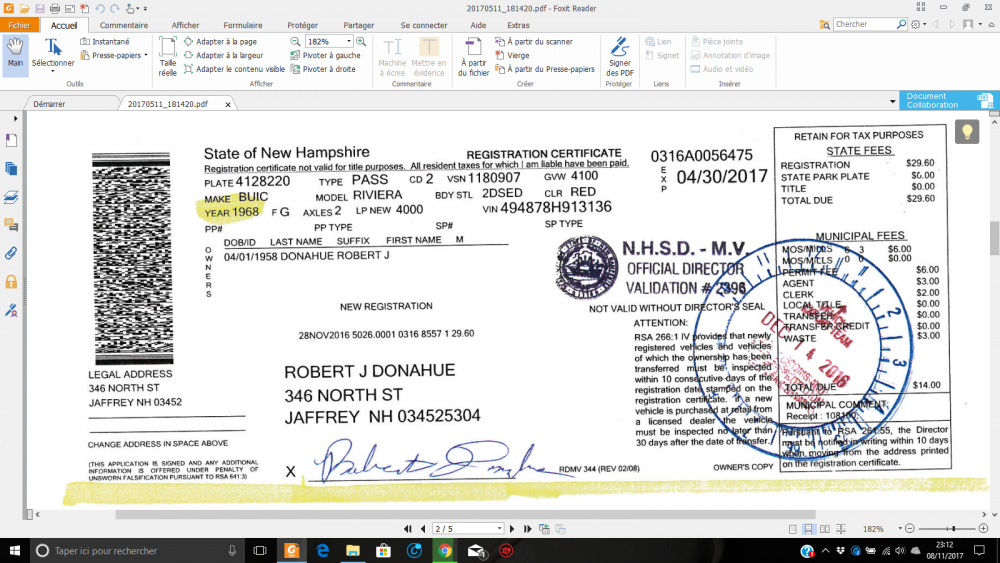This screenshot has height=563, width=1000.
Task: Open the advanced folder search icon
Action: tap(825, 24)
